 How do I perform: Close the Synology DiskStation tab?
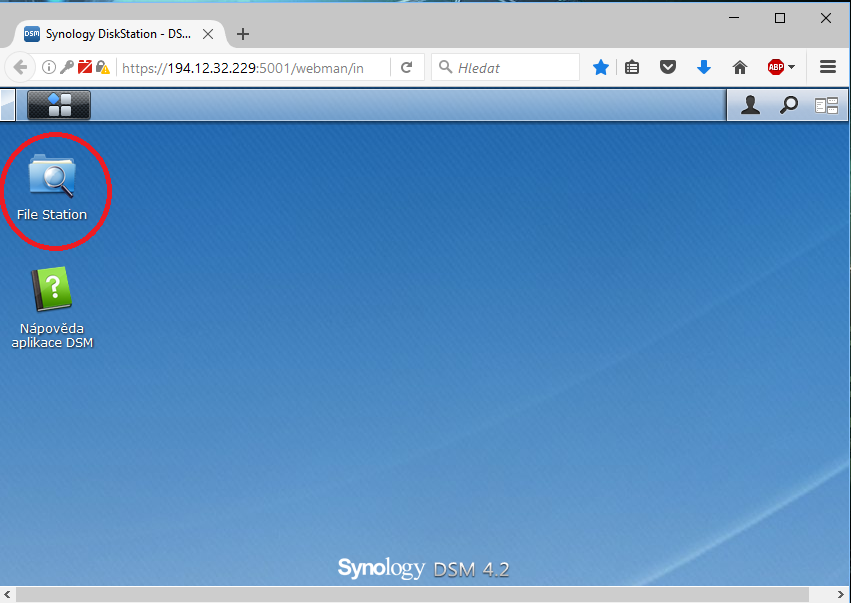tap(208, 34)
